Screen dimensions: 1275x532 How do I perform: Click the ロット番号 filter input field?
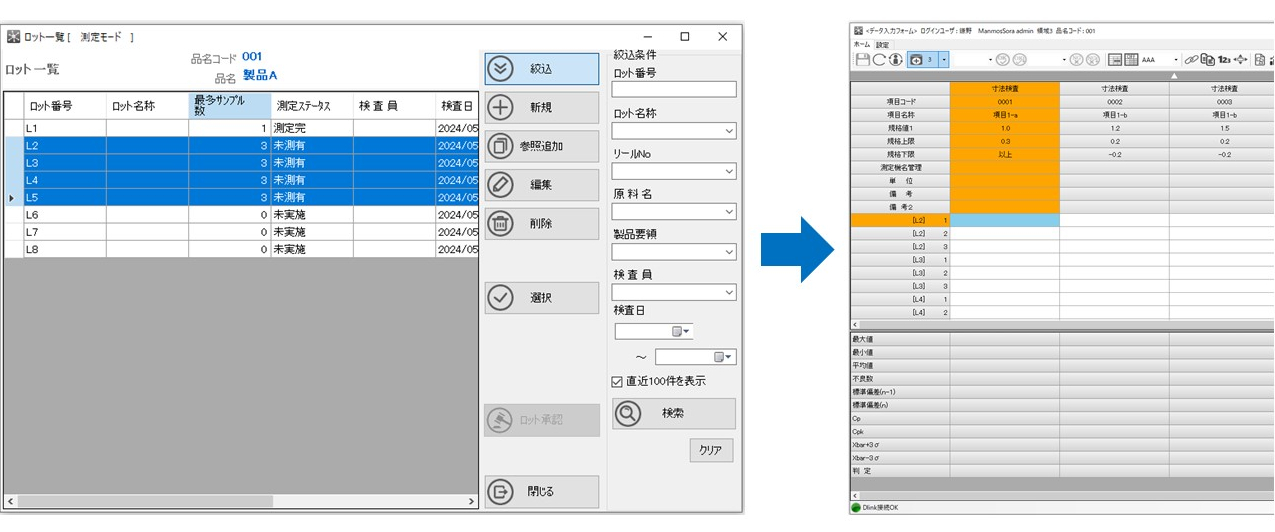673,90
